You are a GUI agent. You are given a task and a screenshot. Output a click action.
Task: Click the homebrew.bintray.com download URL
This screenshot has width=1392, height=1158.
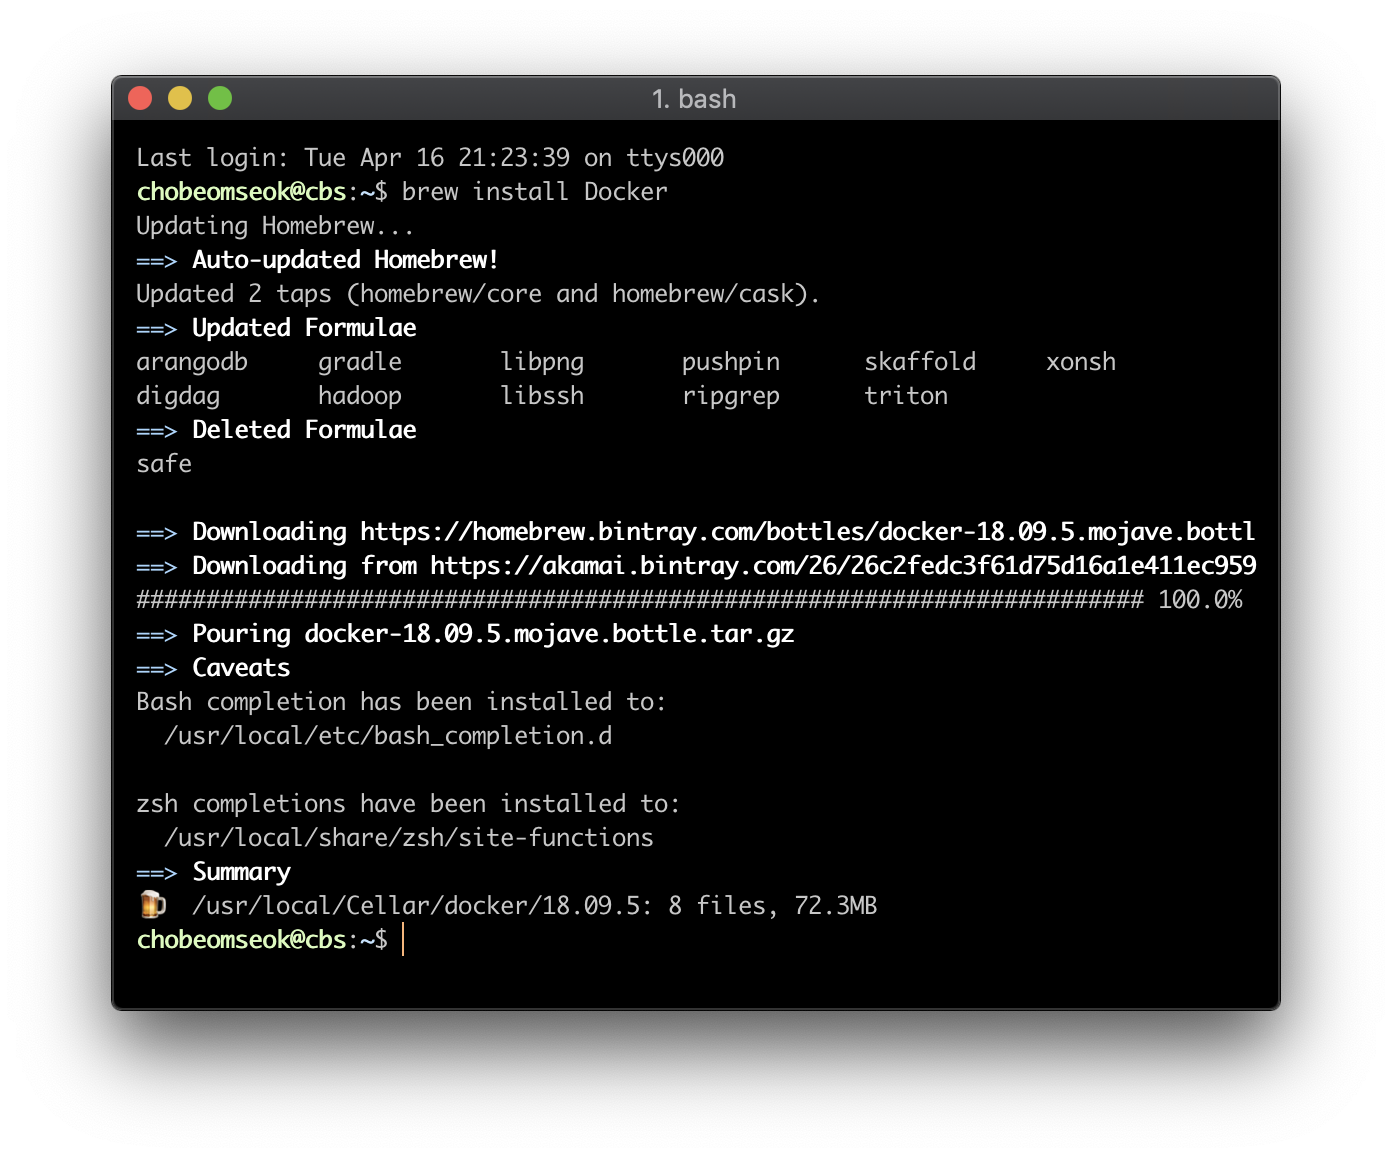pos(808,532)
